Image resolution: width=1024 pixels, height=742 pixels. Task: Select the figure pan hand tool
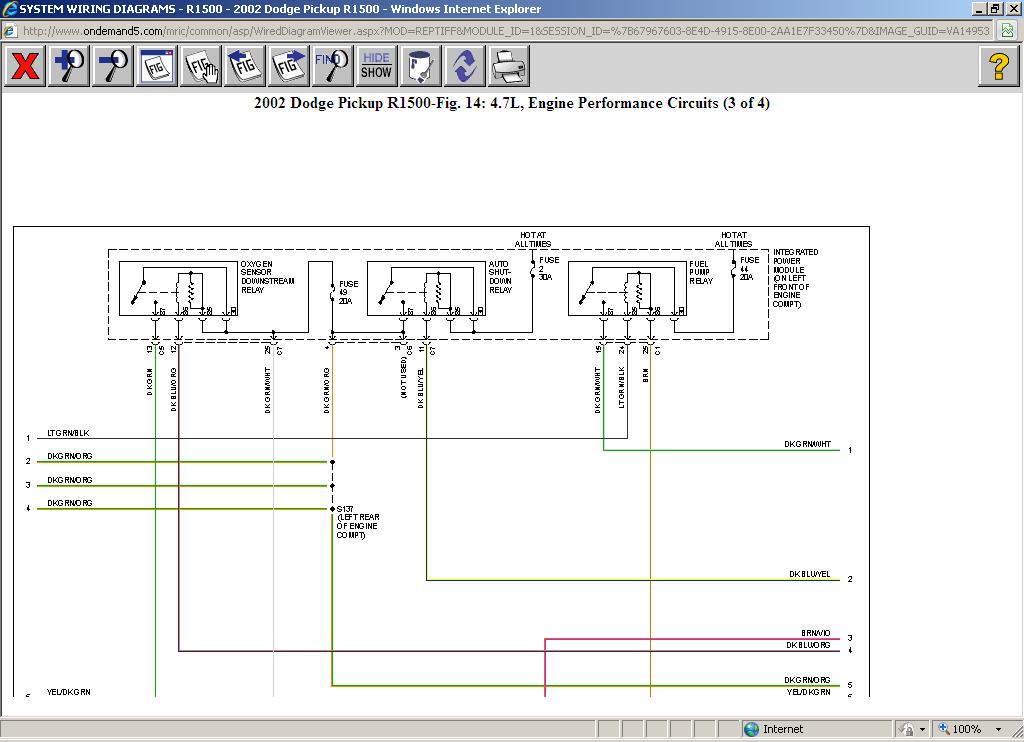[x=201, y=67]
